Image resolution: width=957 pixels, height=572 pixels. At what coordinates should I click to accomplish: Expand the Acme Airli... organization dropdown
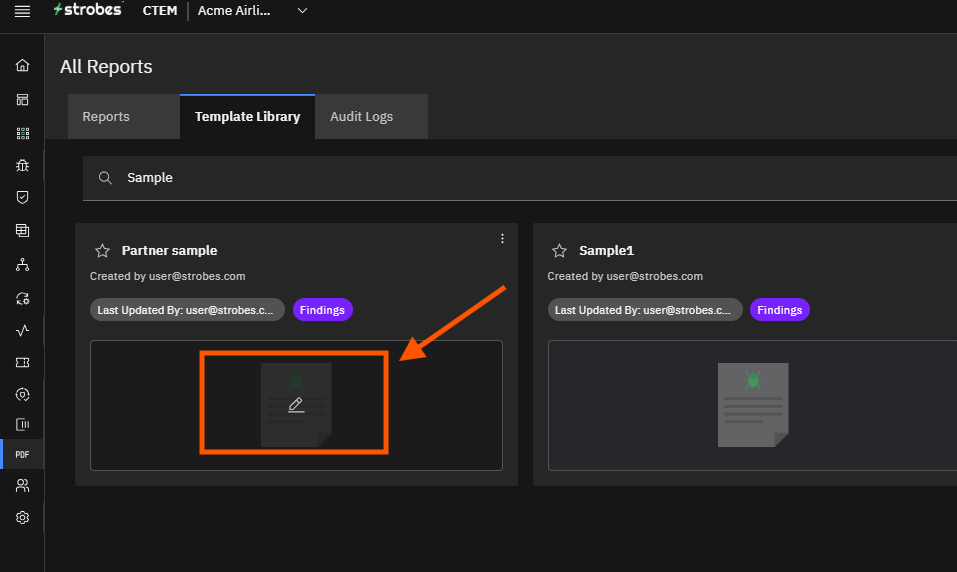point(302,11)
